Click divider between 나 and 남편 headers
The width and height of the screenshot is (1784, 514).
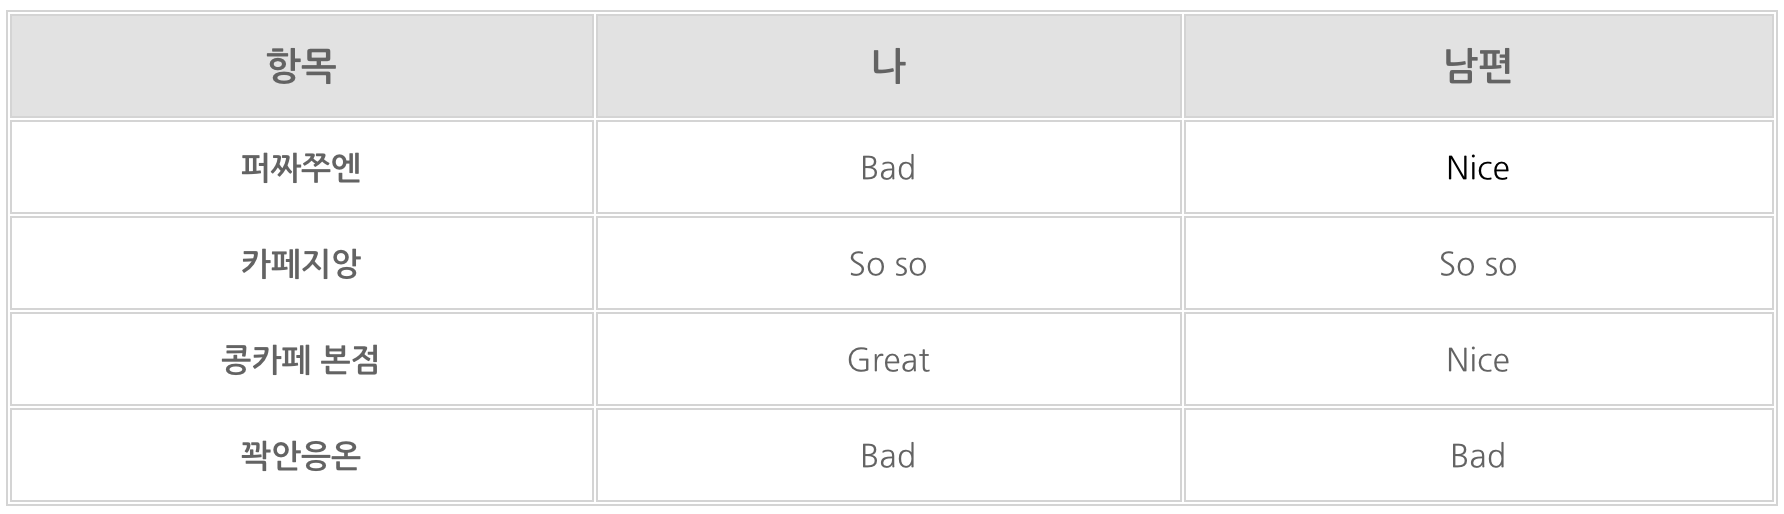[x=1183, y=66]
